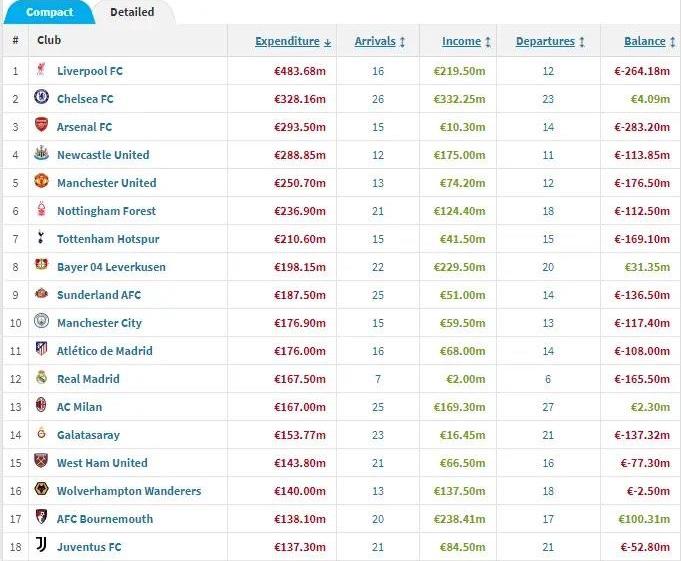Click Manchester City's income €59.50m
Viewport: 681px width, 561px height.
click(463, 323)
